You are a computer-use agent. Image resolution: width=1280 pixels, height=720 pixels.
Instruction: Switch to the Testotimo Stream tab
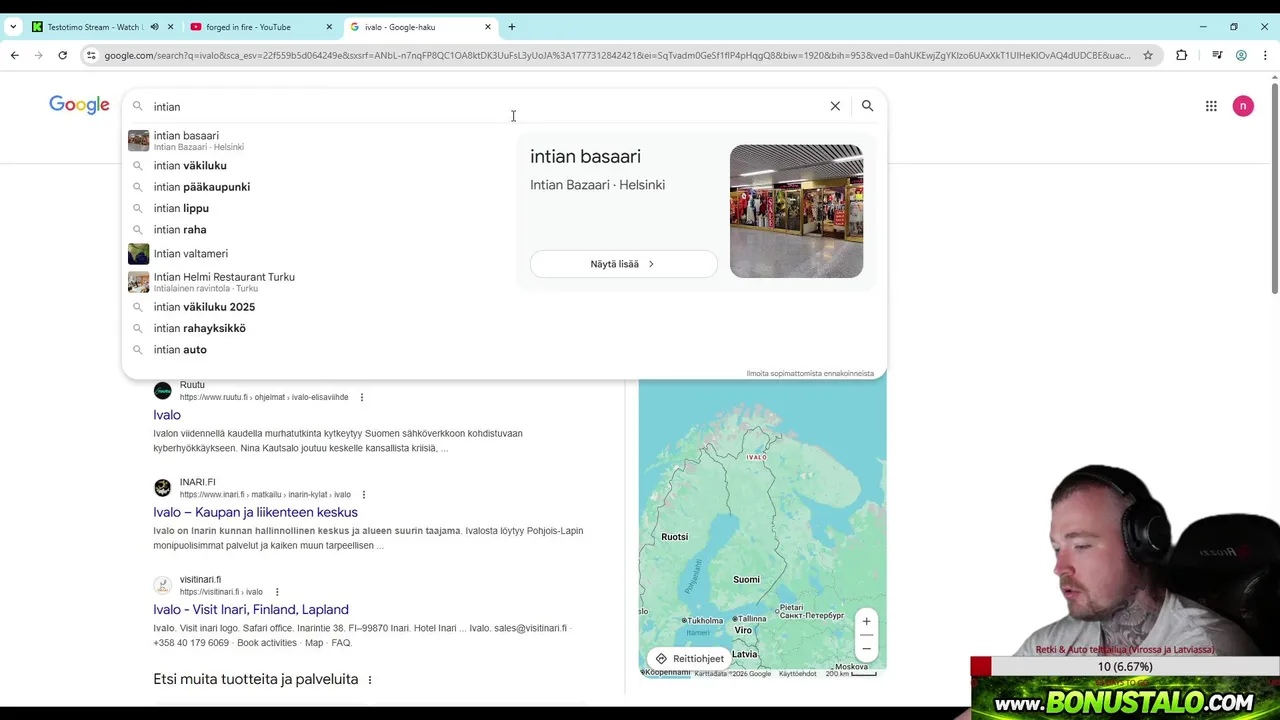(x=95, y=27)
